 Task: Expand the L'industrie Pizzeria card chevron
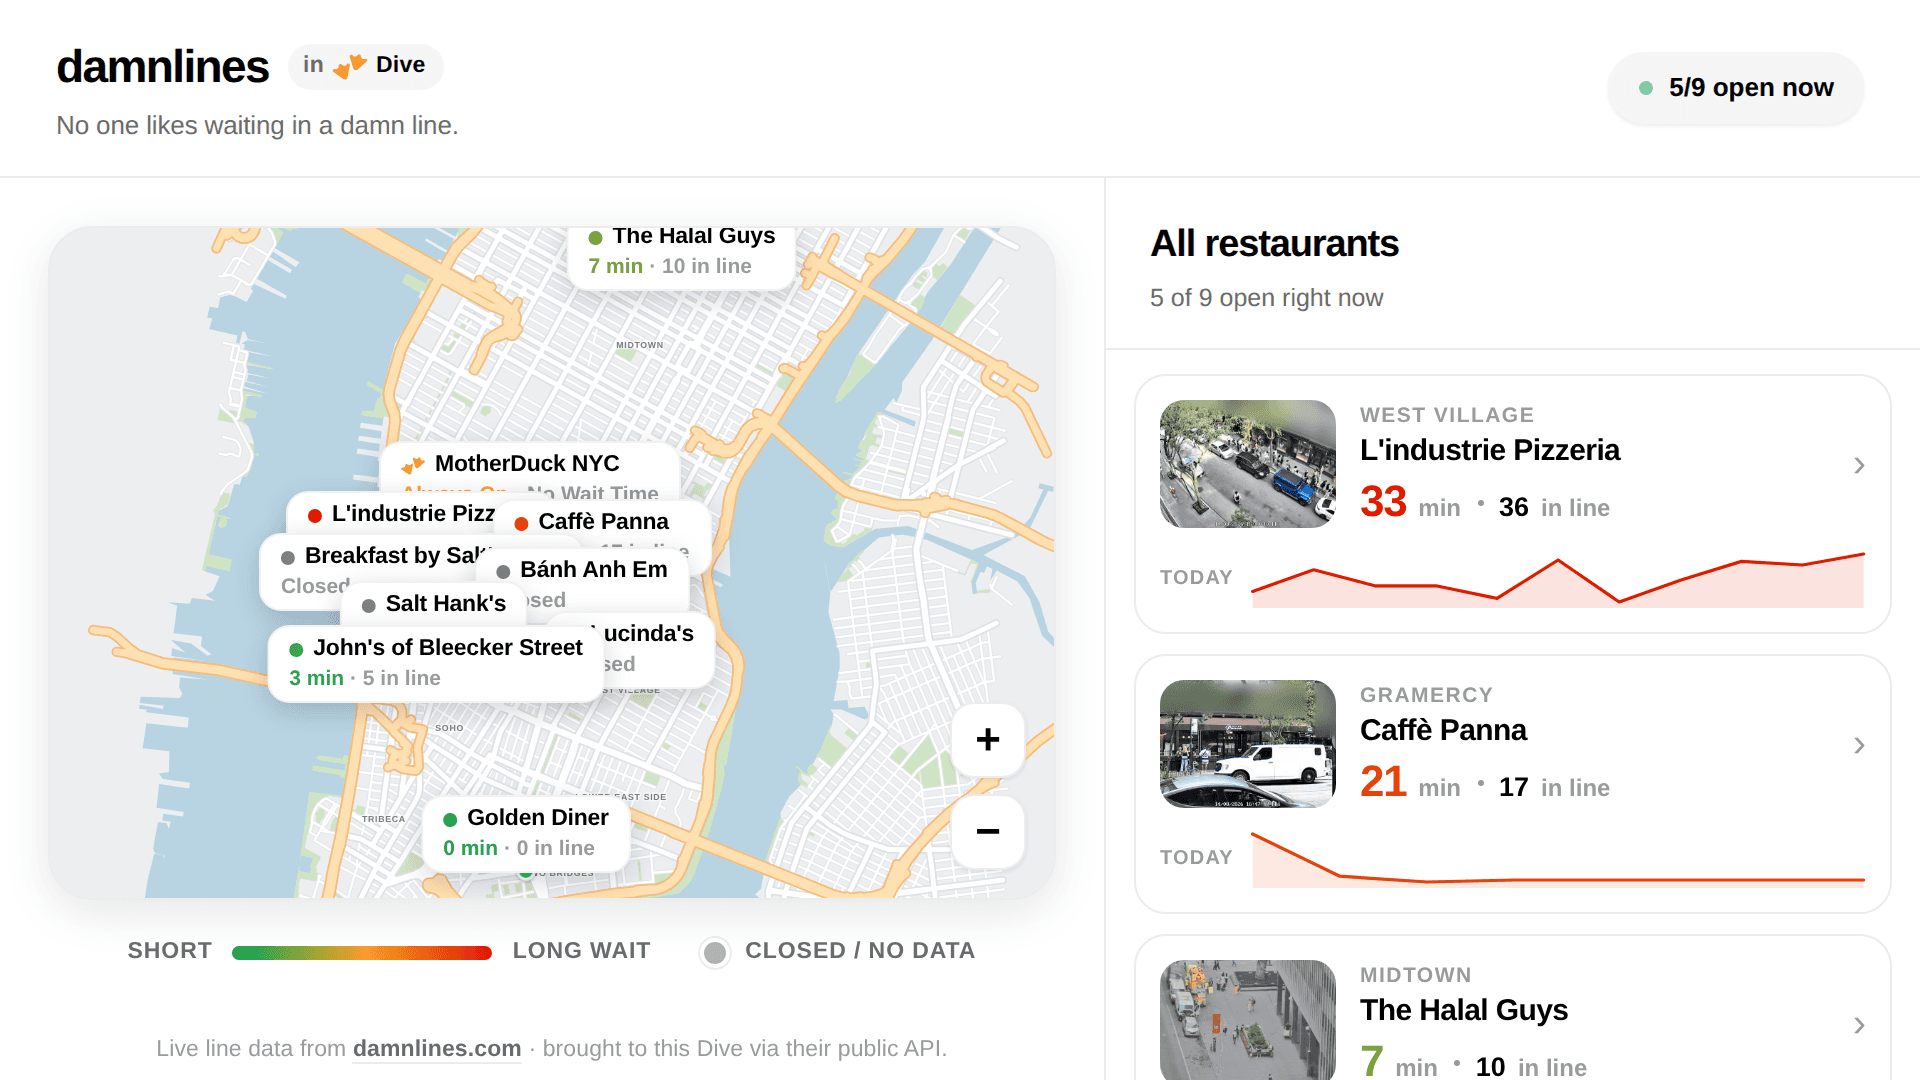point(1859,465)
